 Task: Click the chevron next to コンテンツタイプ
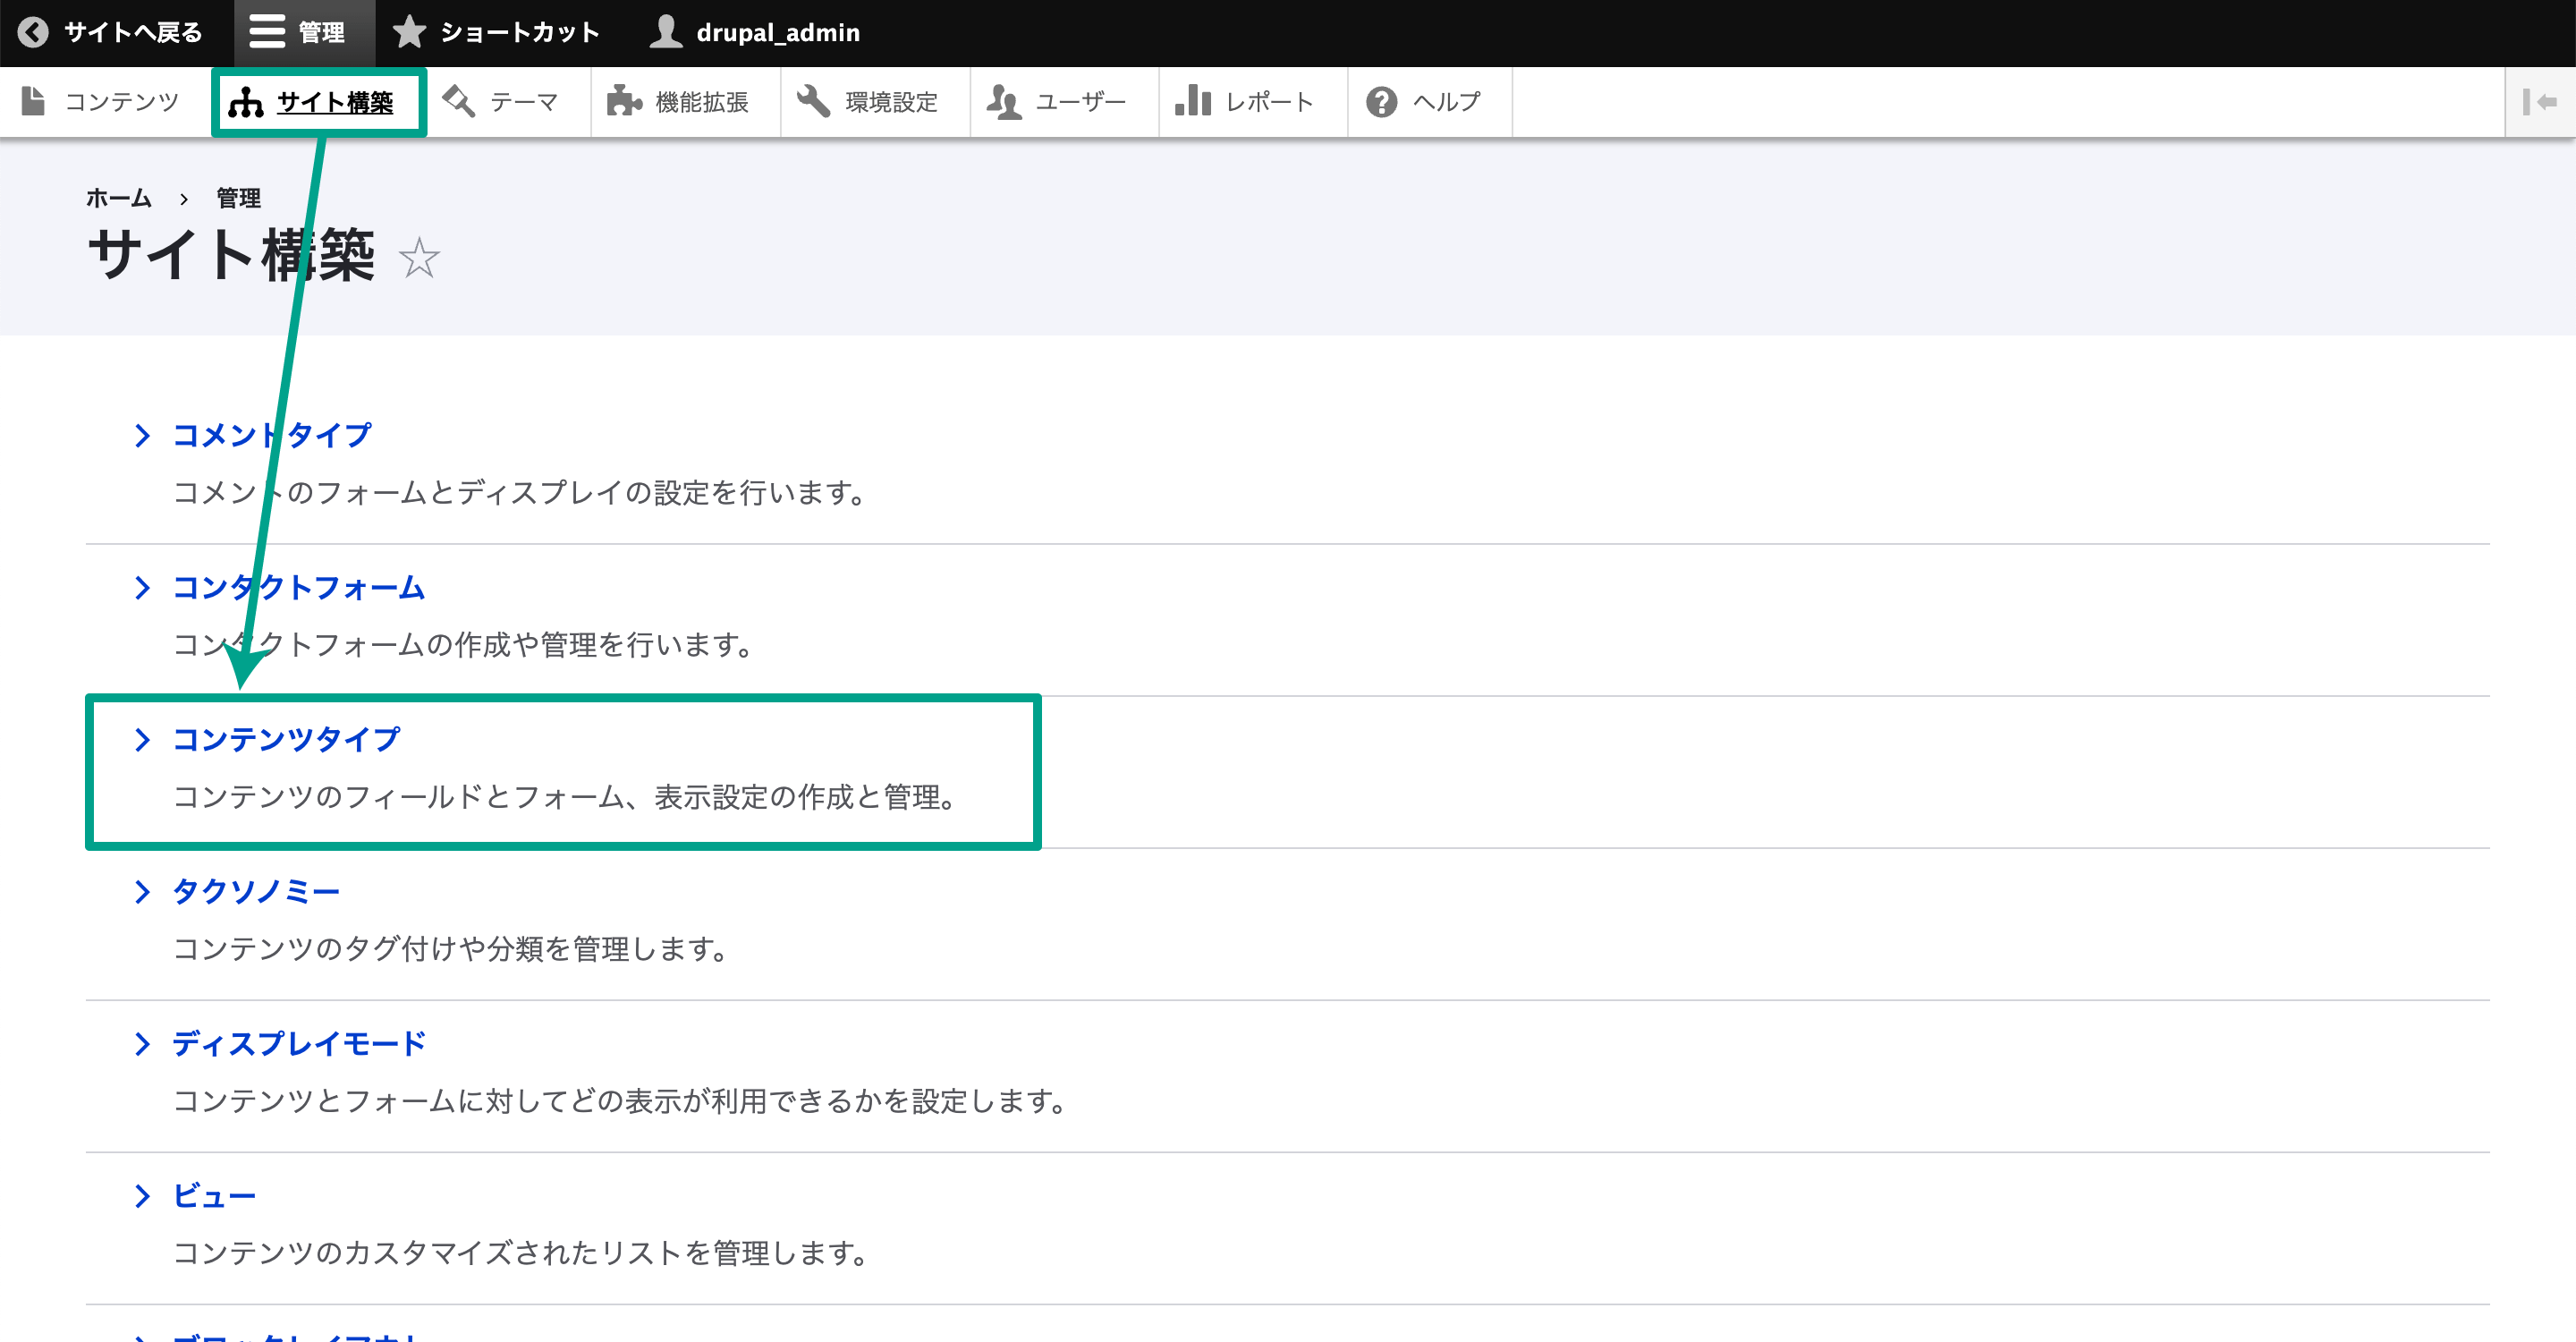point(142,739)
